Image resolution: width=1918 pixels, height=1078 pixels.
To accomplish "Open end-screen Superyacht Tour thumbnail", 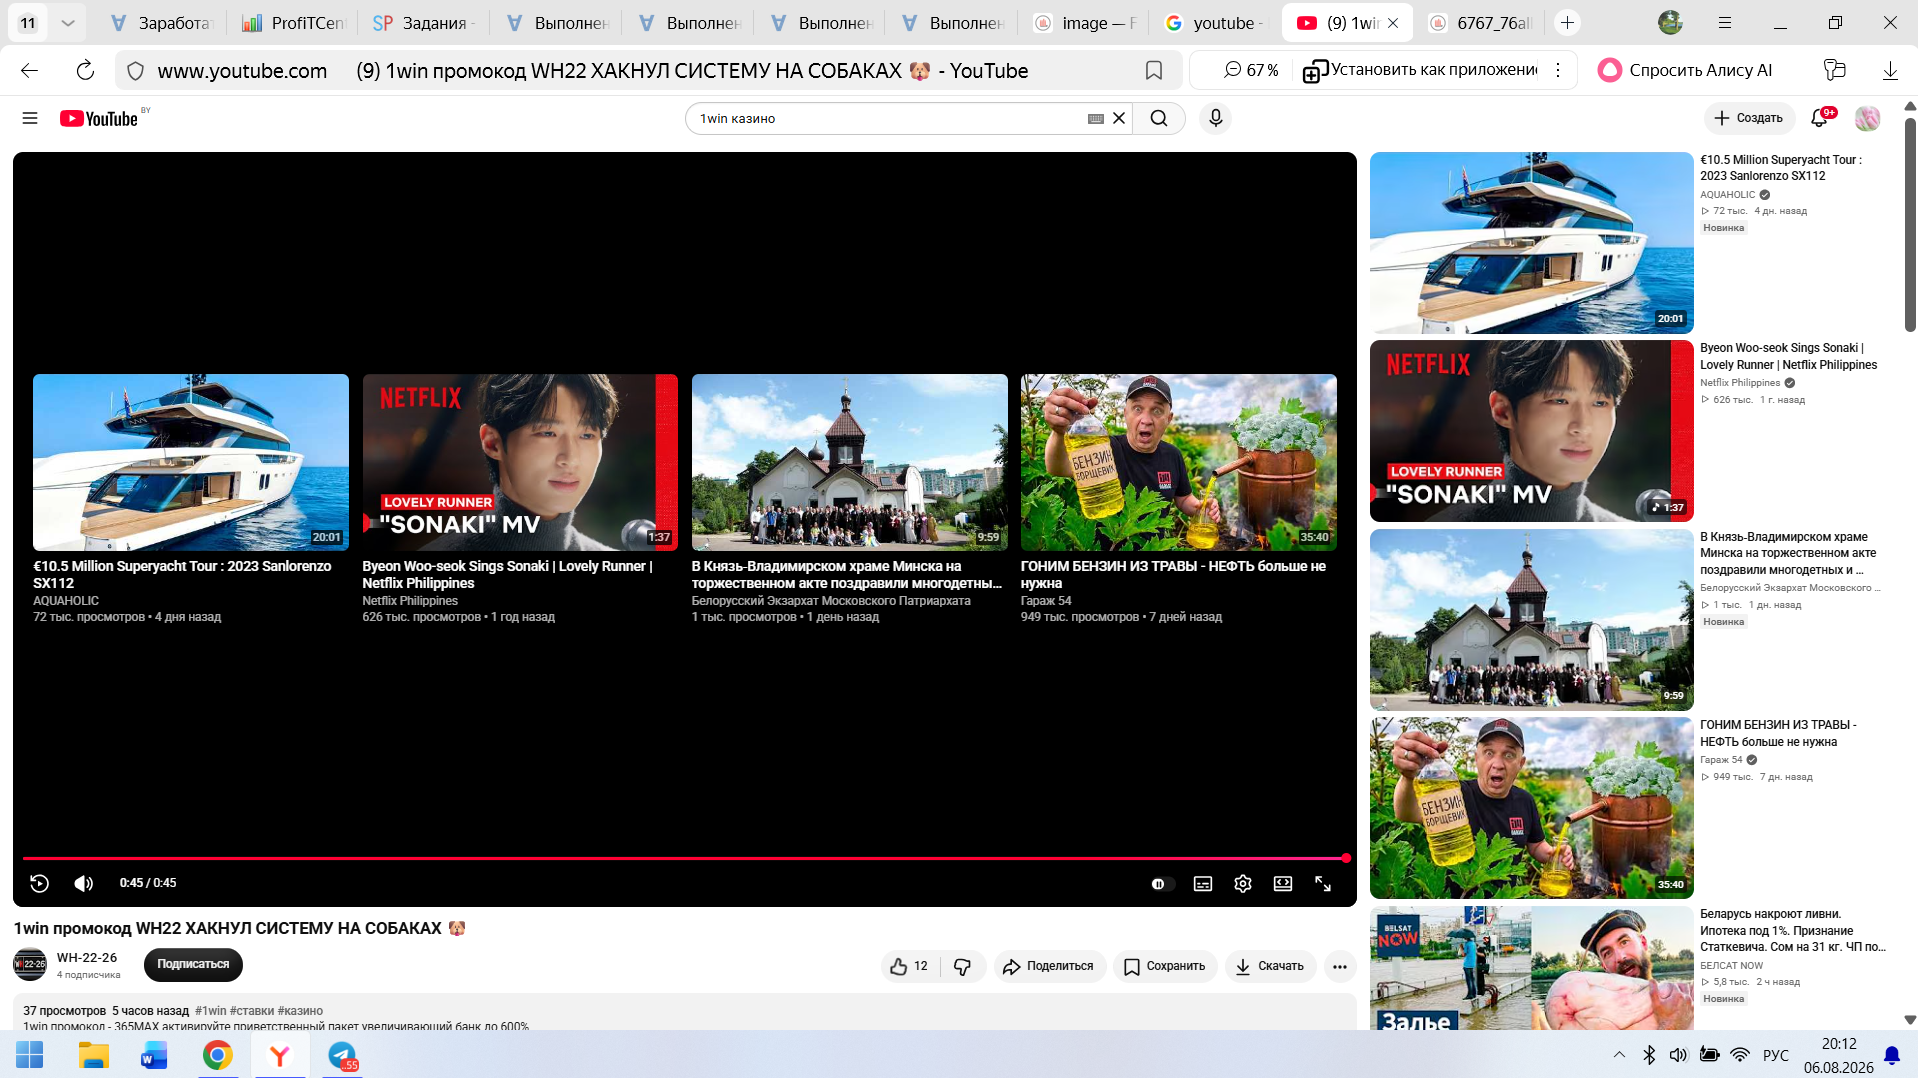I will (x=191, y=462).
